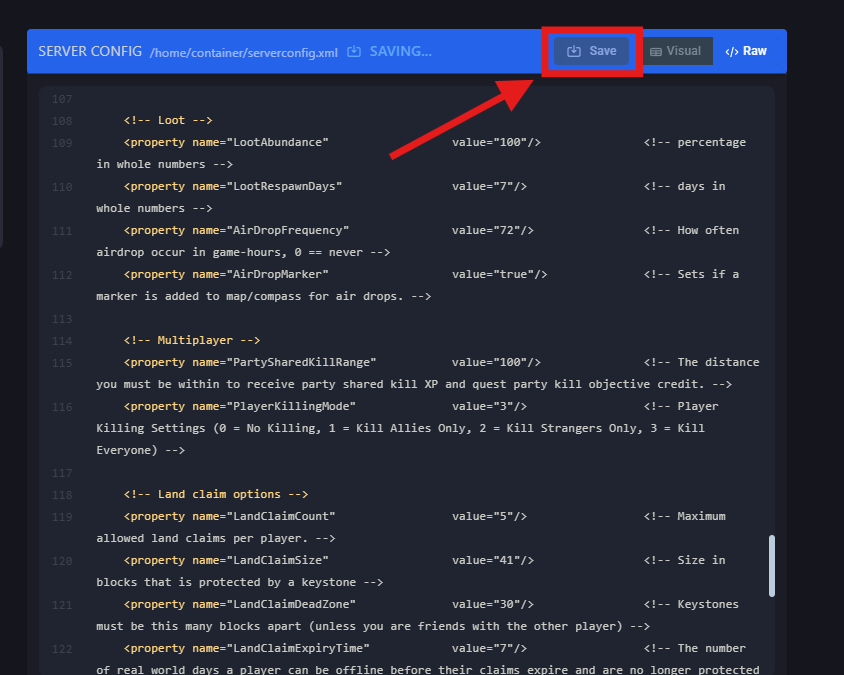
Task: Click the AirDropMarker property name
Action: click(278, 275)
